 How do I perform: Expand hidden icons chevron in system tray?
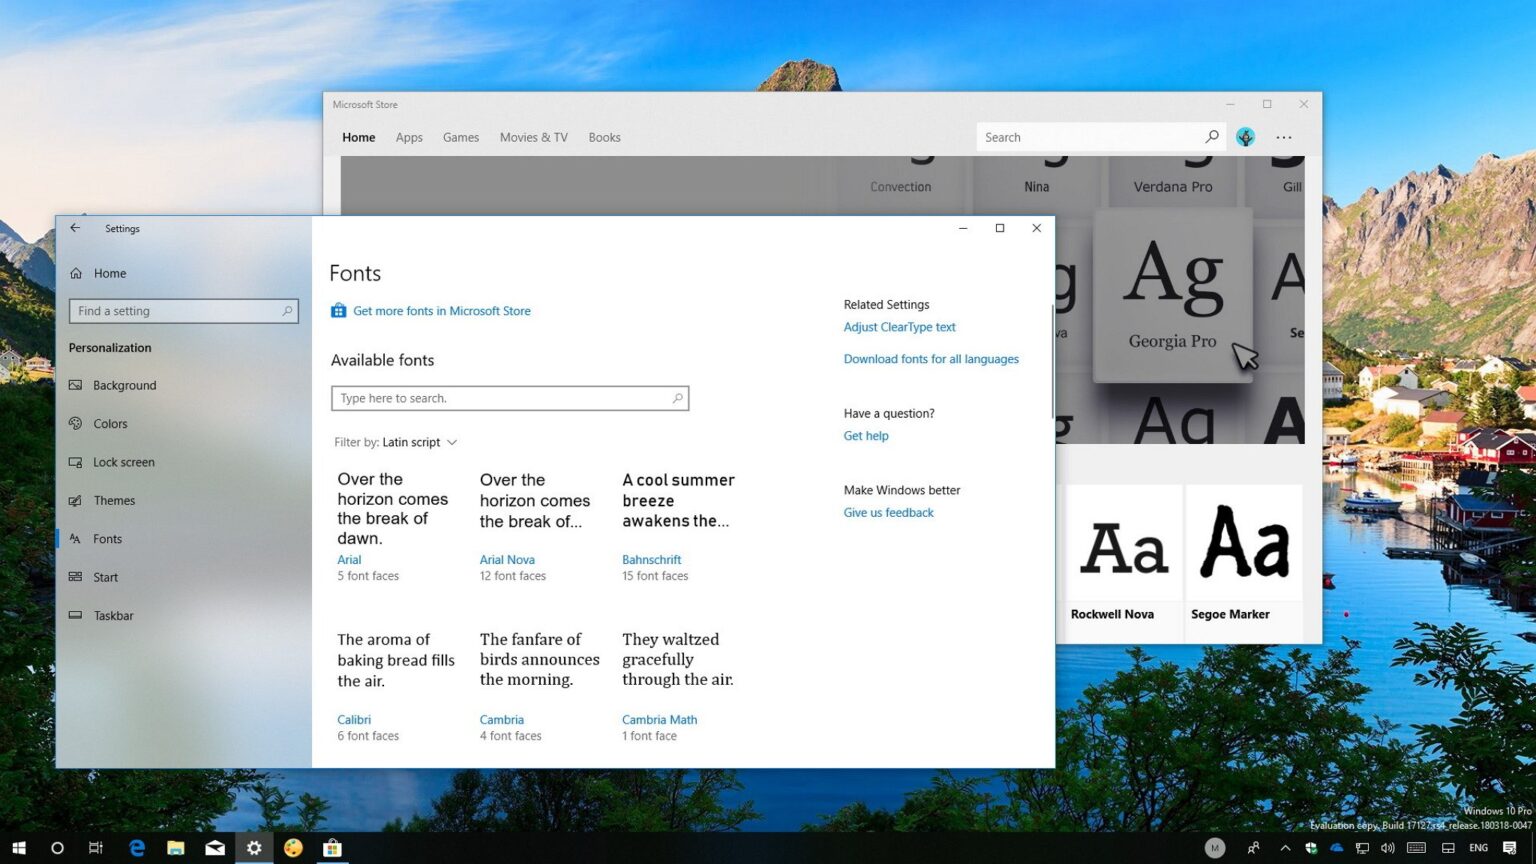coord(1286,847)
